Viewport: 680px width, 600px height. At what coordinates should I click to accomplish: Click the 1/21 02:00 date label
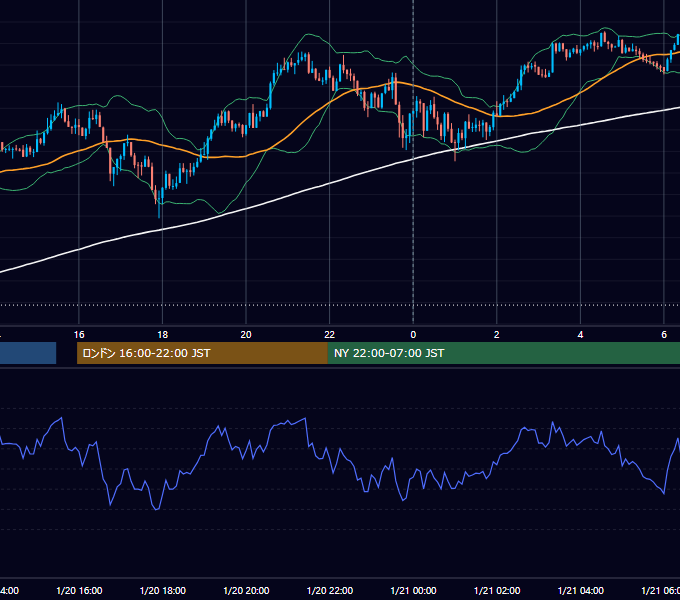coord(497,590)
